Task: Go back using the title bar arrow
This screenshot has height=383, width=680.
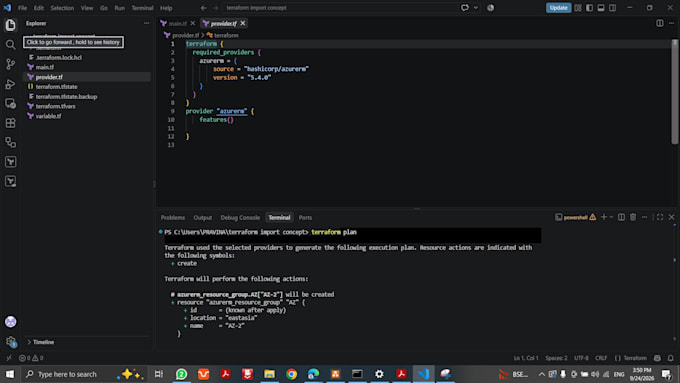Action: (203, 8)
